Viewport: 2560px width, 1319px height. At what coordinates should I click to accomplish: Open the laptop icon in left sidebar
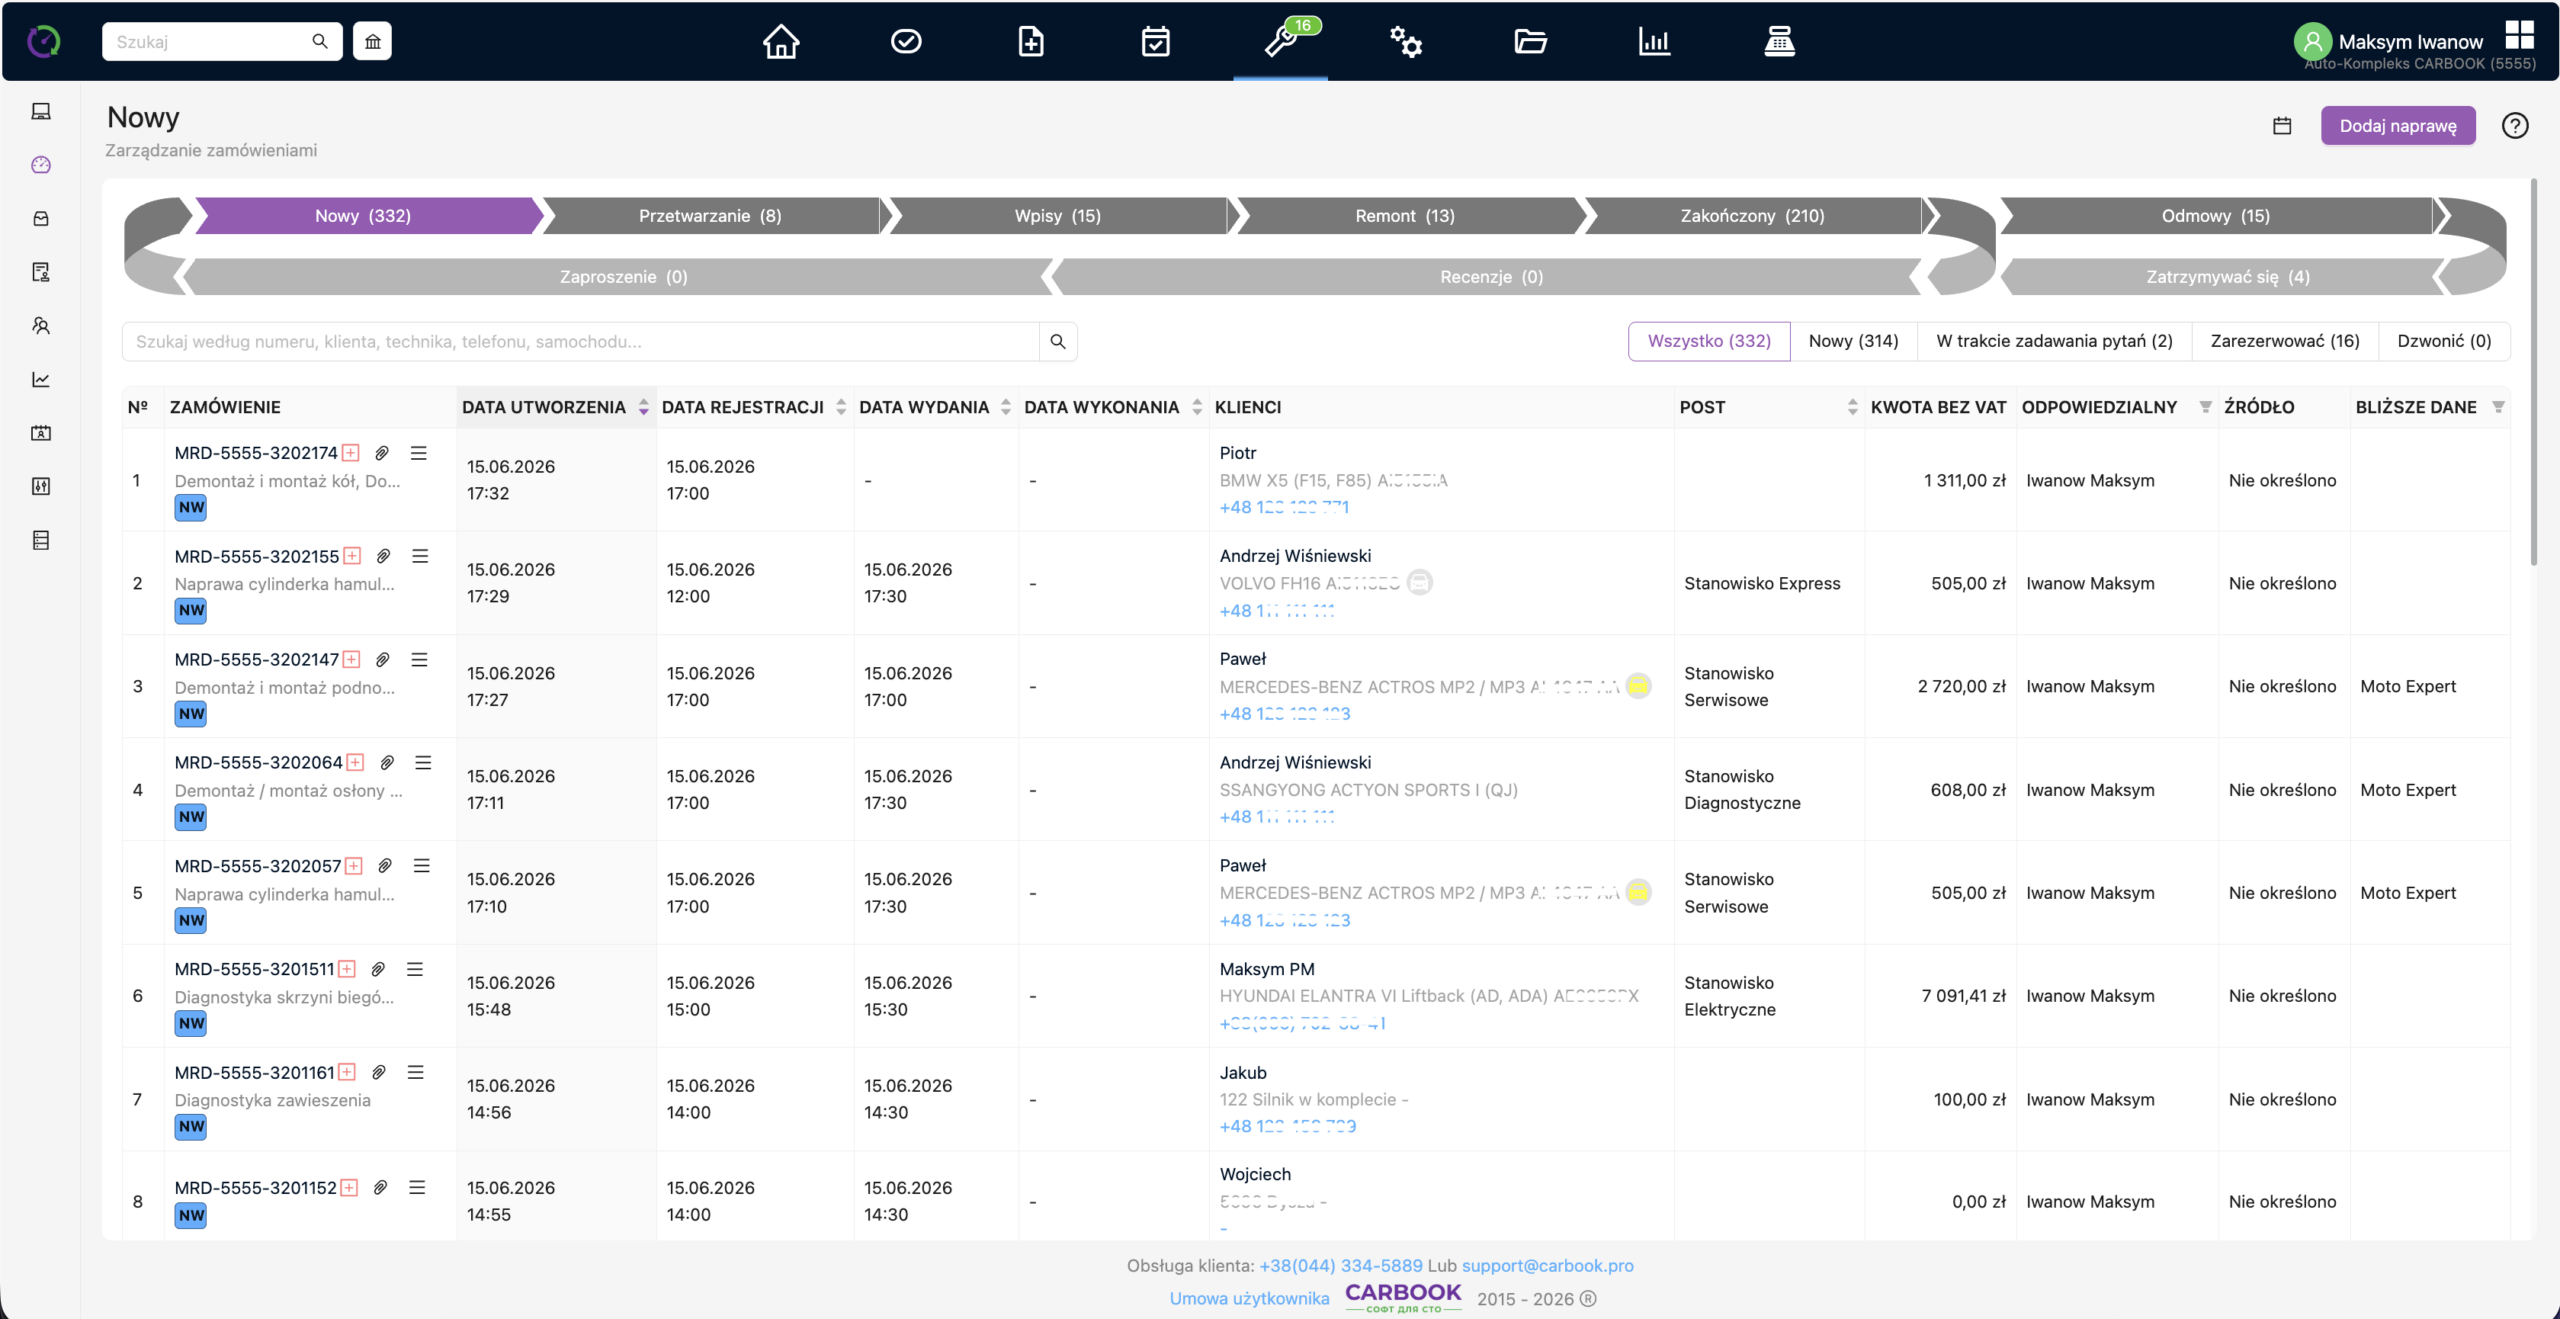click(x=41, y=111)
